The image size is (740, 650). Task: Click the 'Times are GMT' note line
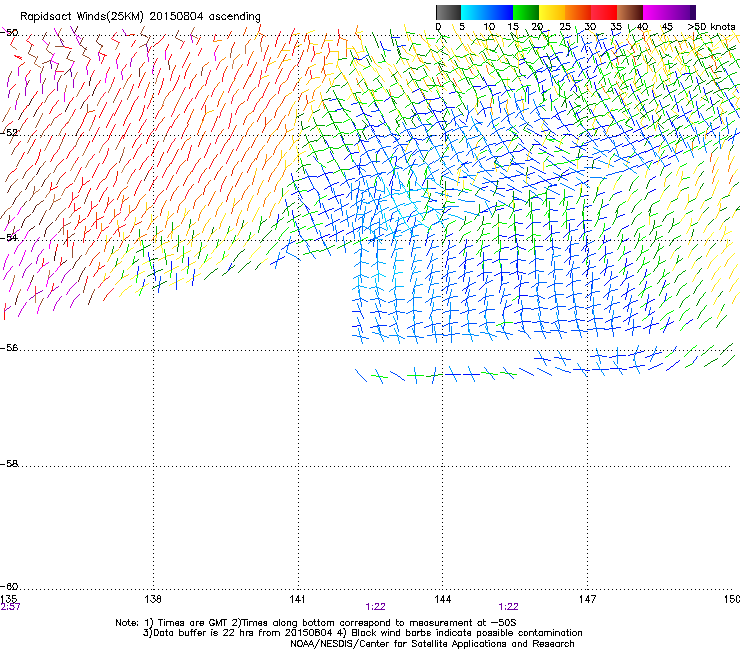[316, 623]
